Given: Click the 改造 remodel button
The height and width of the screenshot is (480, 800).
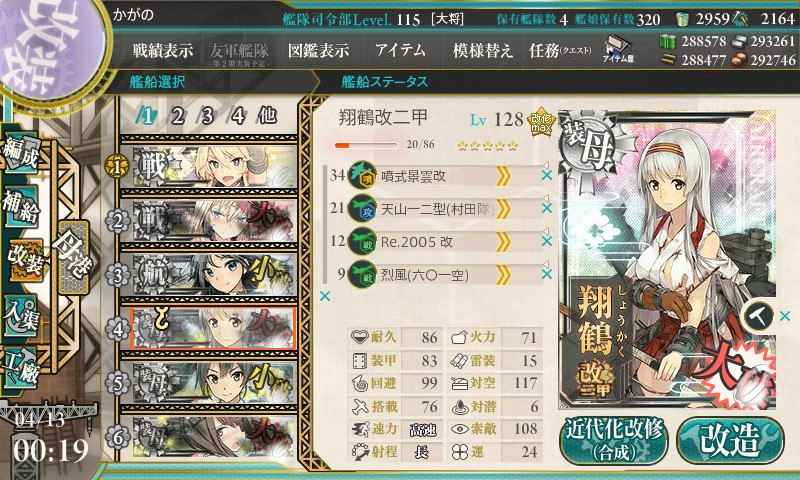Looking at the screenshot, I should [x=730, y=440].
